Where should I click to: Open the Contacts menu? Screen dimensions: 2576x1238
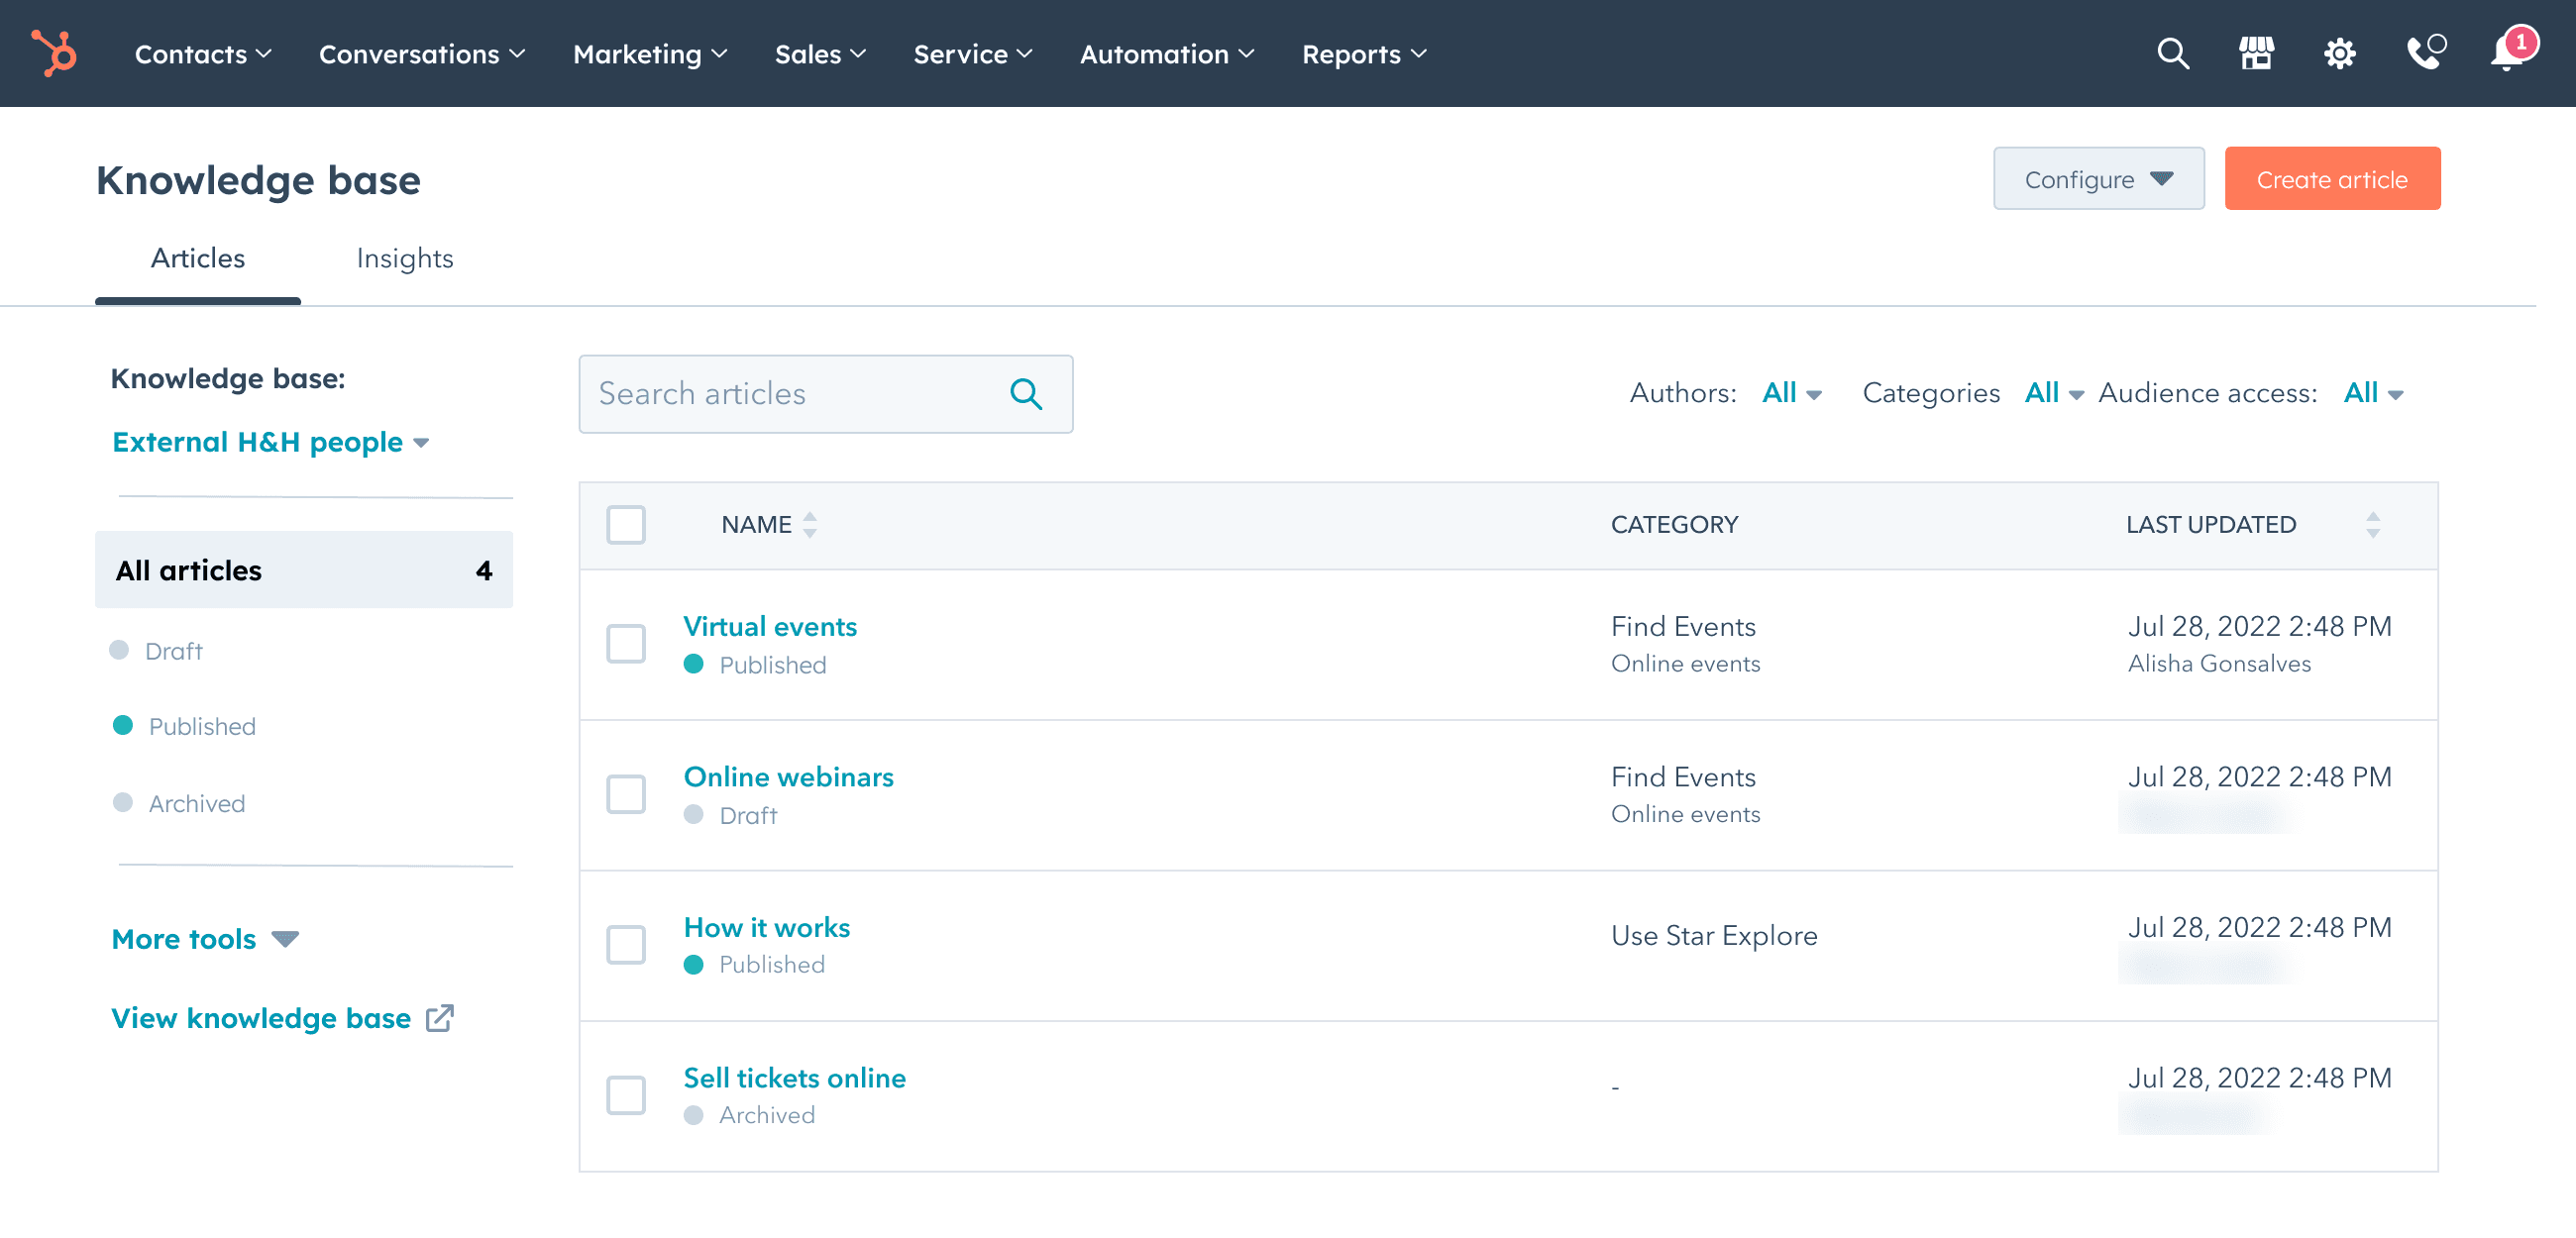coord(203,54)
